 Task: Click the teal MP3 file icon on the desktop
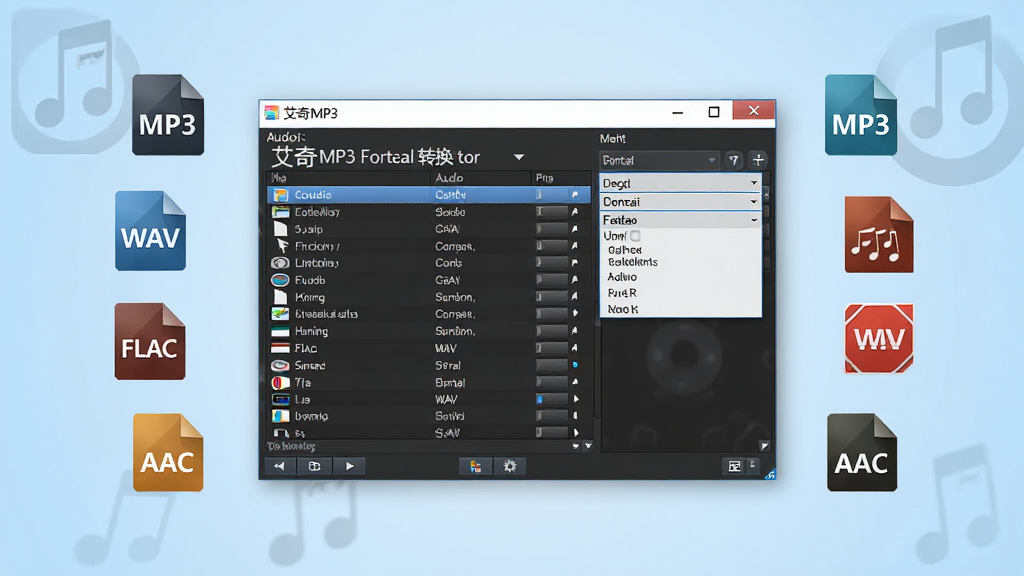point(861,115)
